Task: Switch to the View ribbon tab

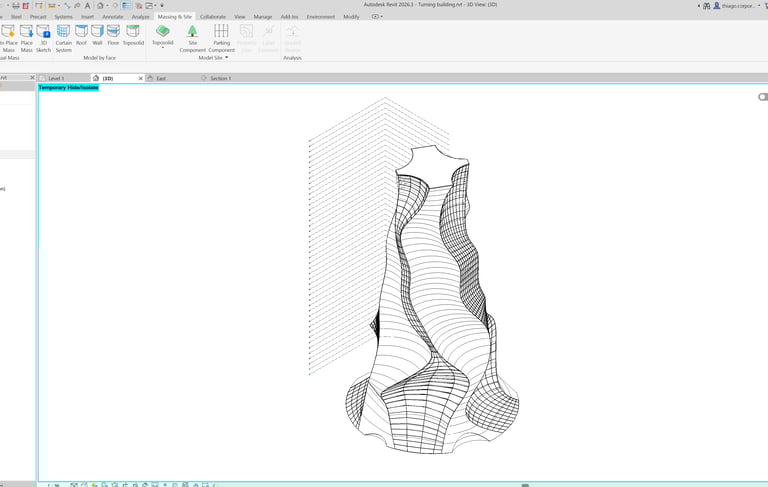Action: pos(240,17)
